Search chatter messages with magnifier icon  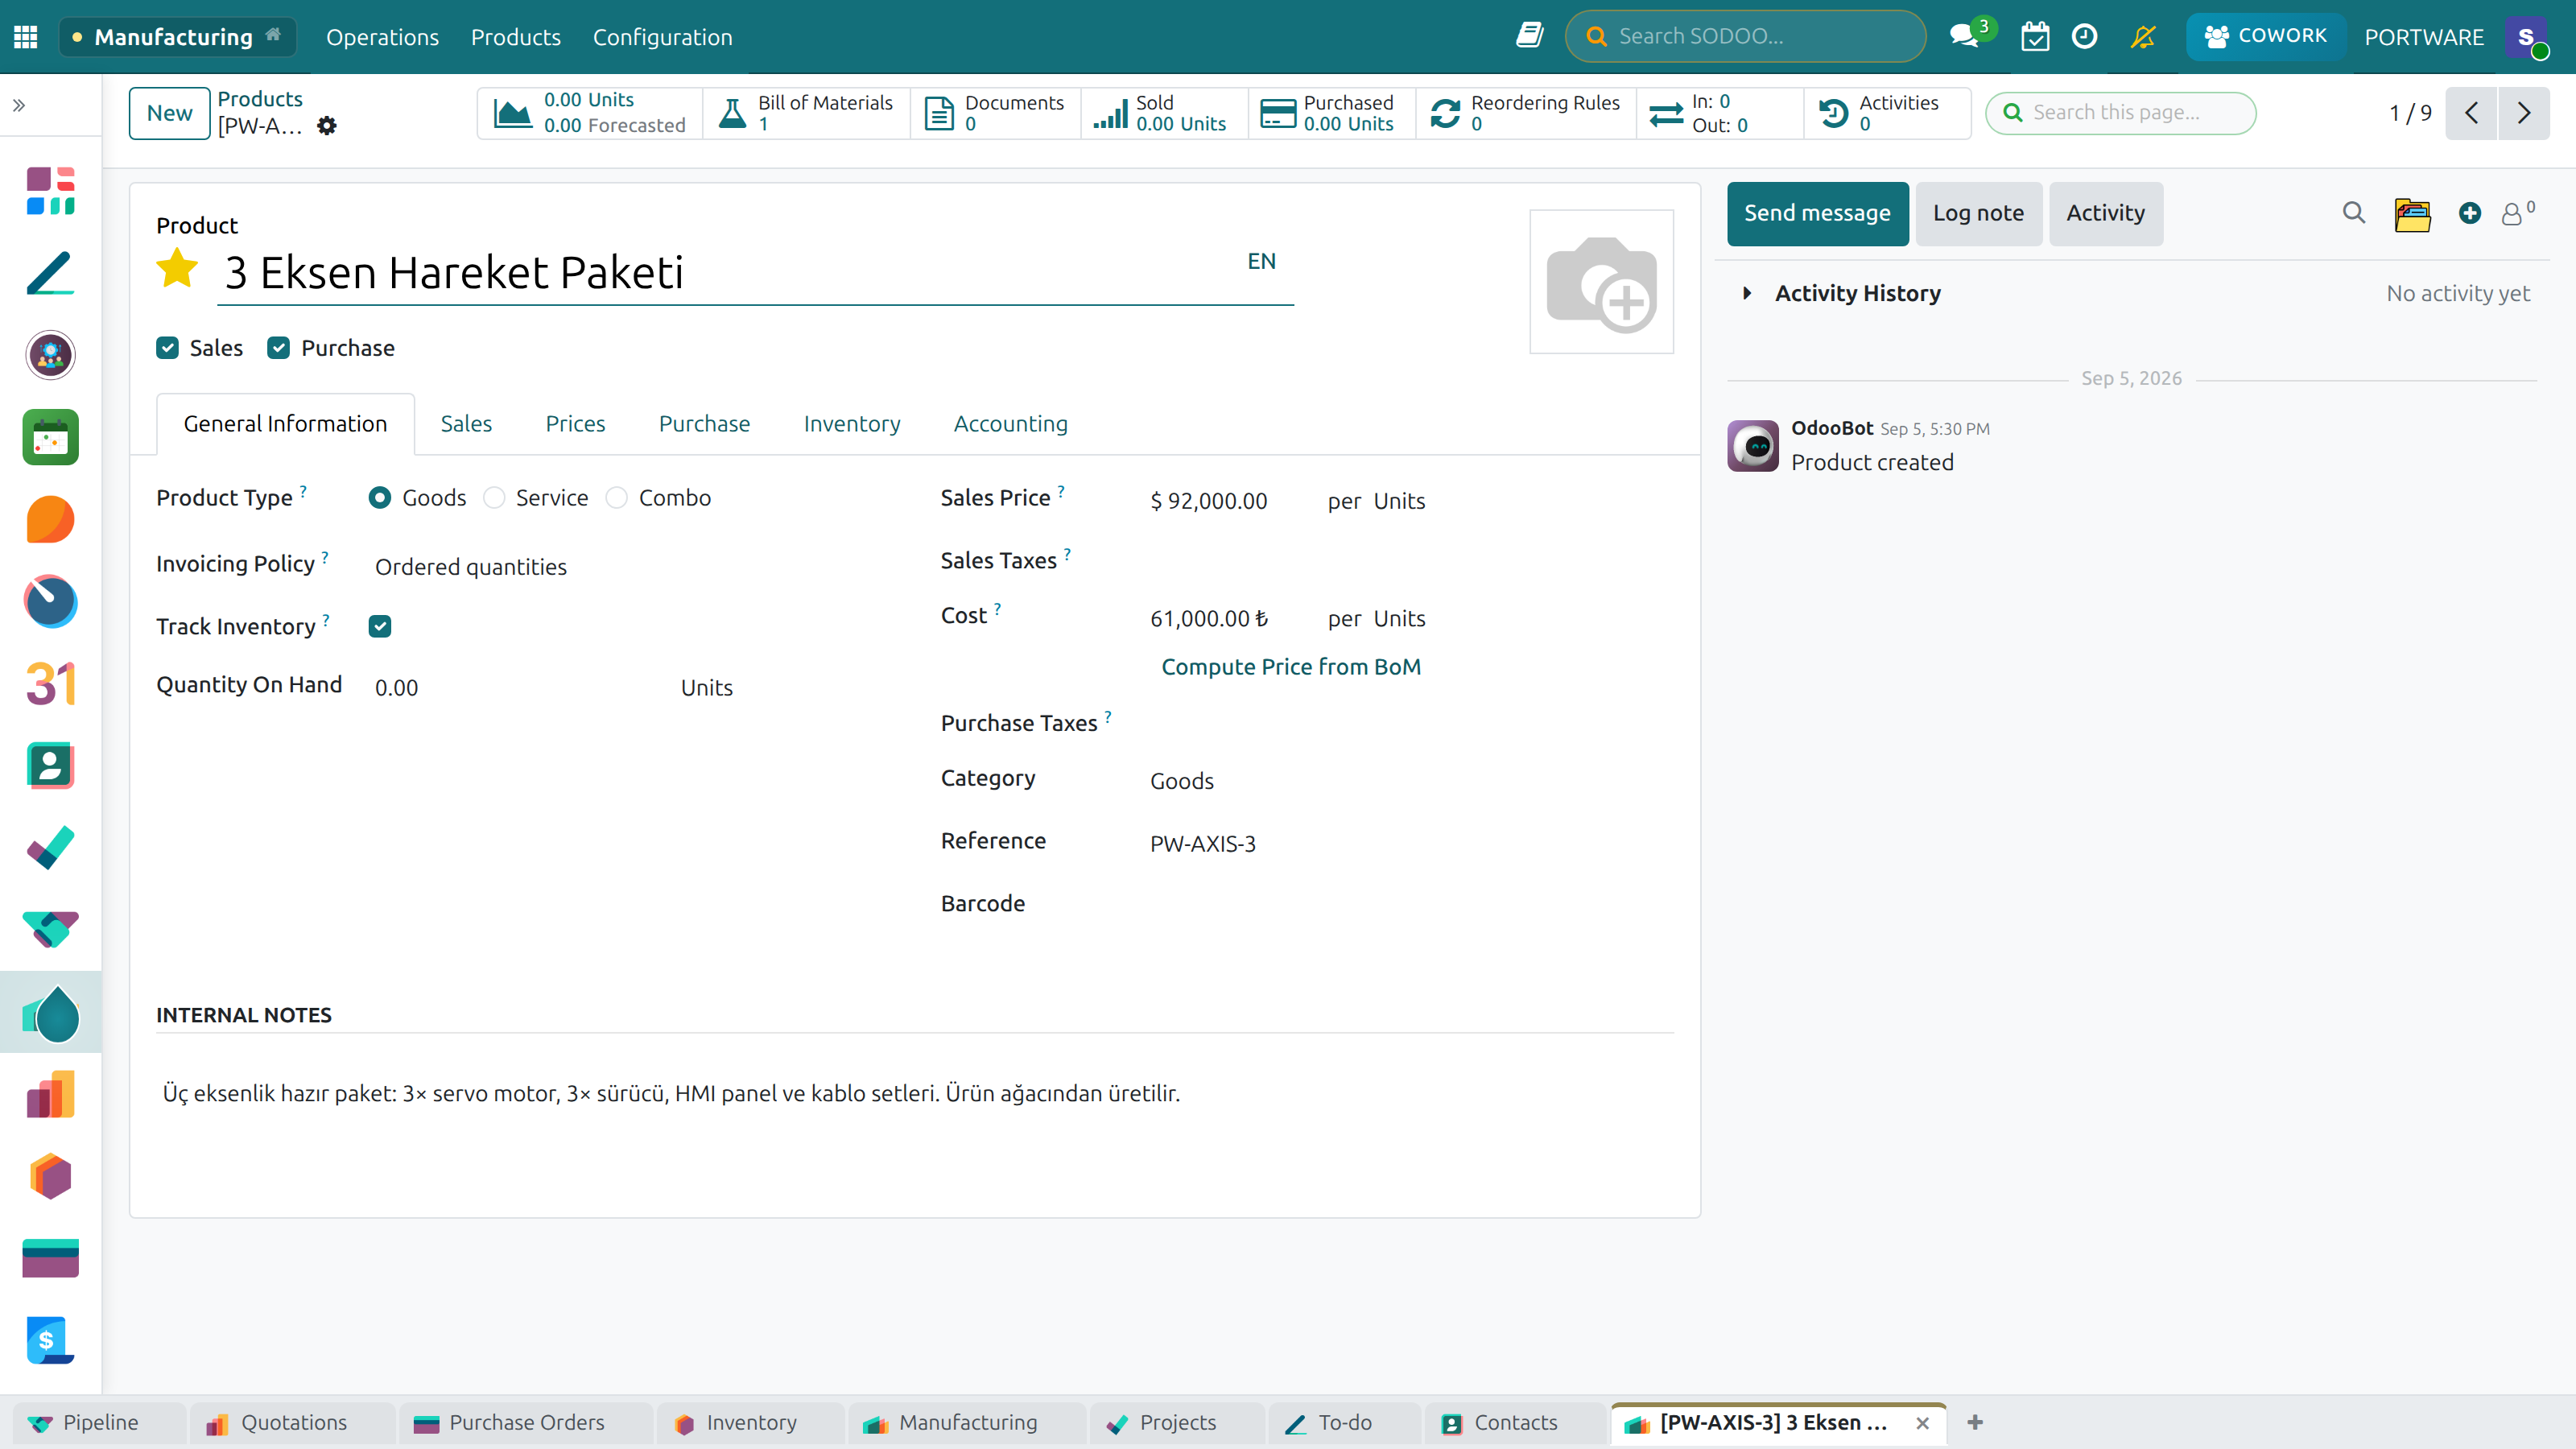pyautogui.click(x=2353, y=213)
